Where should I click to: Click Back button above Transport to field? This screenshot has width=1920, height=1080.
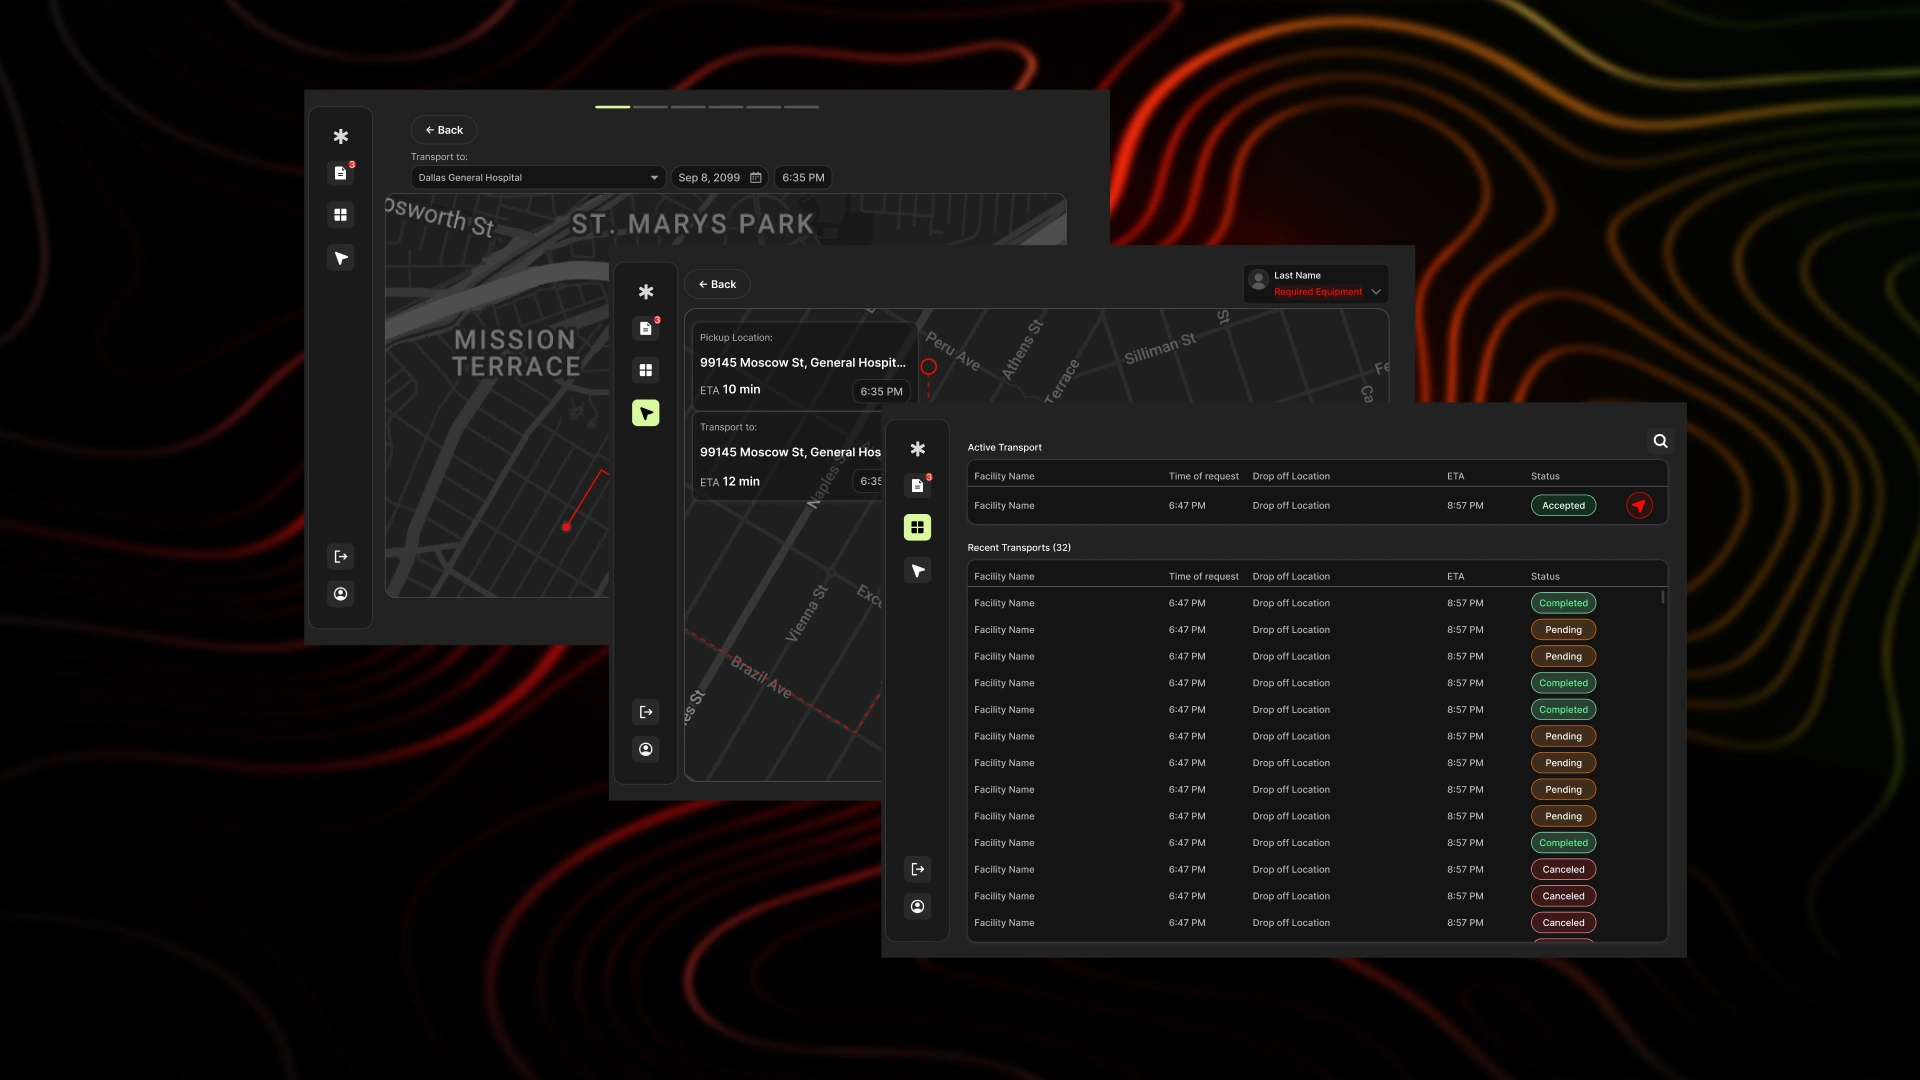pos(443,130)
